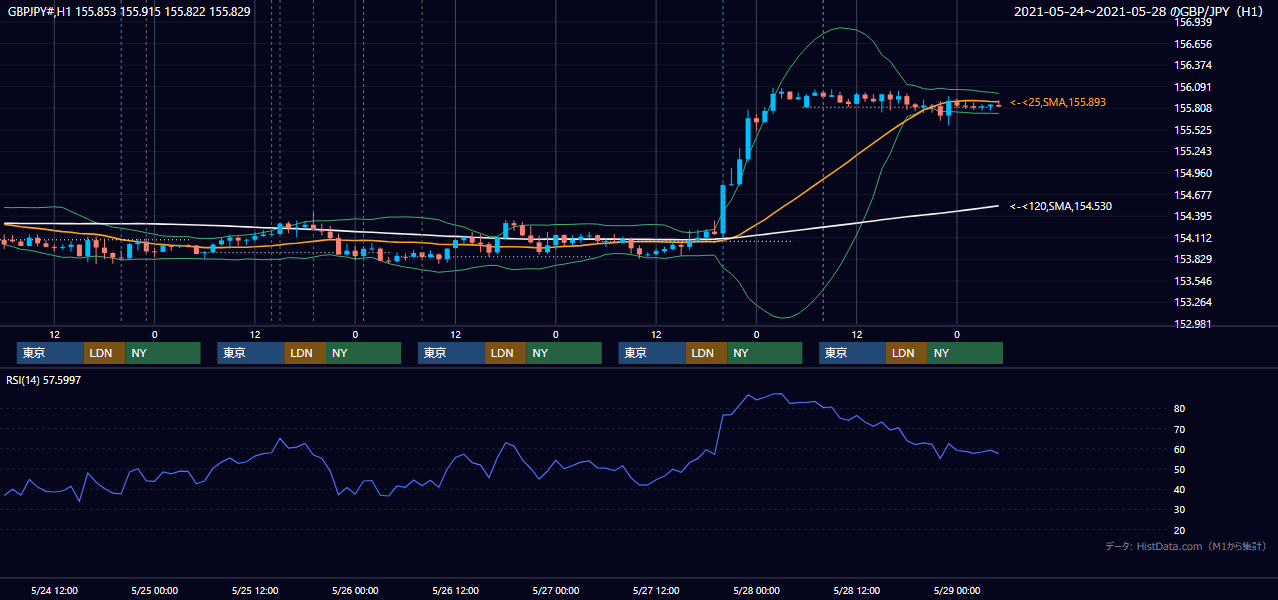Click the 2021-05-24～2021-05-28 GBP/JPY (H1) title
Screen dimensions: 1278x600
point(1139,12)
